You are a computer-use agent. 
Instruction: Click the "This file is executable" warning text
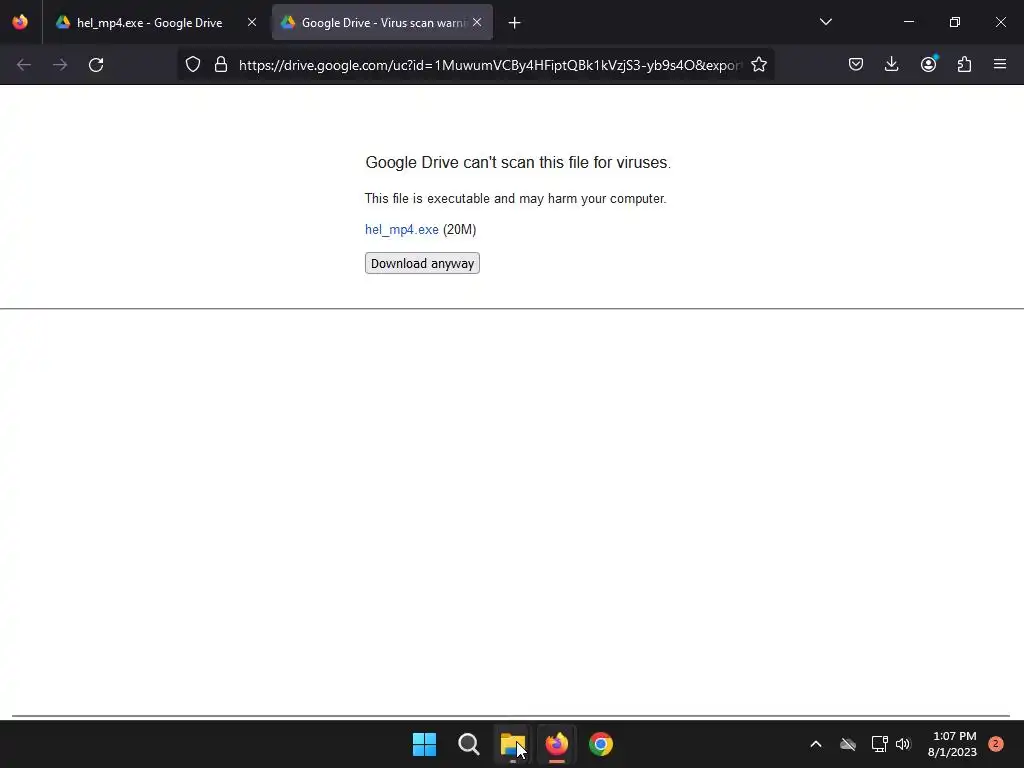click(515, 199)
